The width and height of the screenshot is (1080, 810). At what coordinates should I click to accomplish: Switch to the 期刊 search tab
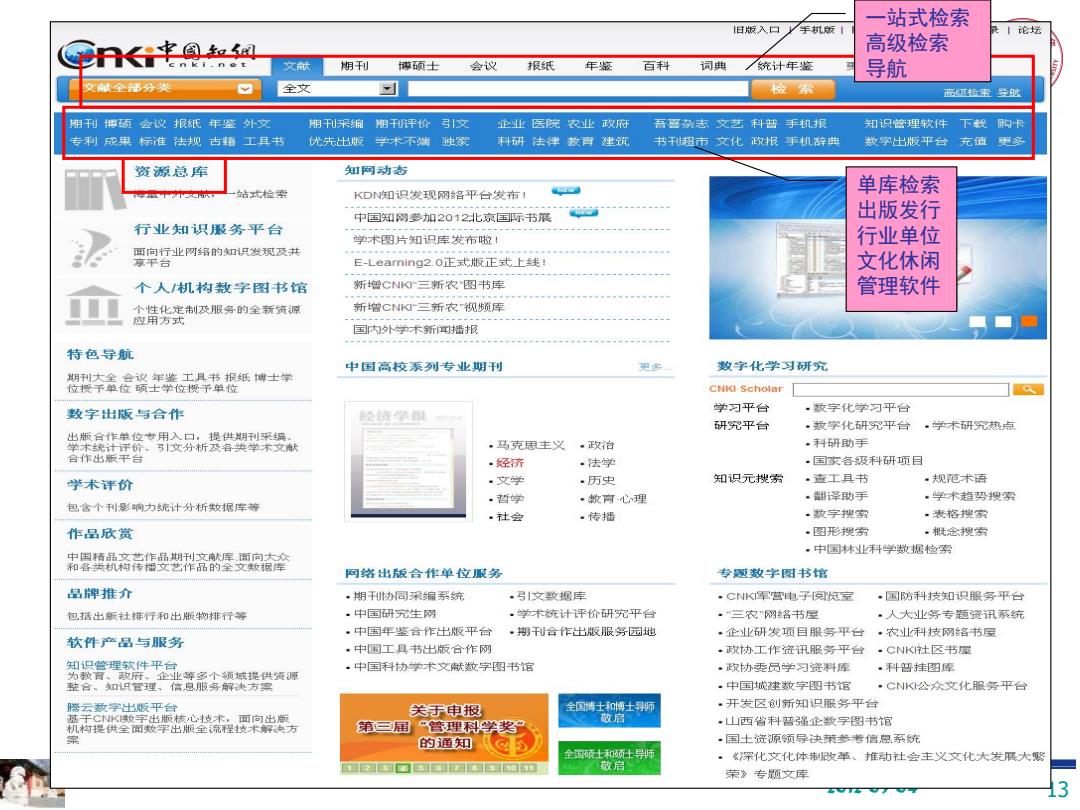(x=355, y=66)
